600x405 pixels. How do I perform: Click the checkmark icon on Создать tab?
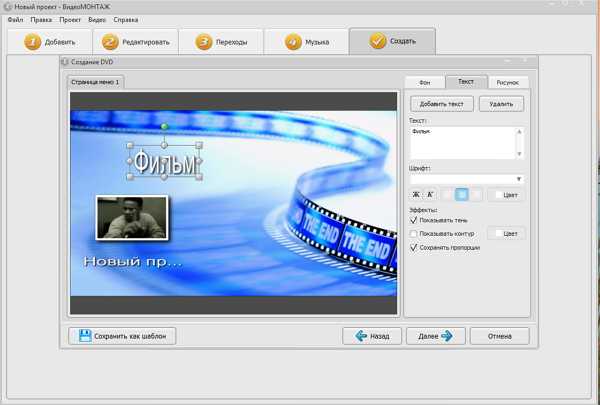377,42
